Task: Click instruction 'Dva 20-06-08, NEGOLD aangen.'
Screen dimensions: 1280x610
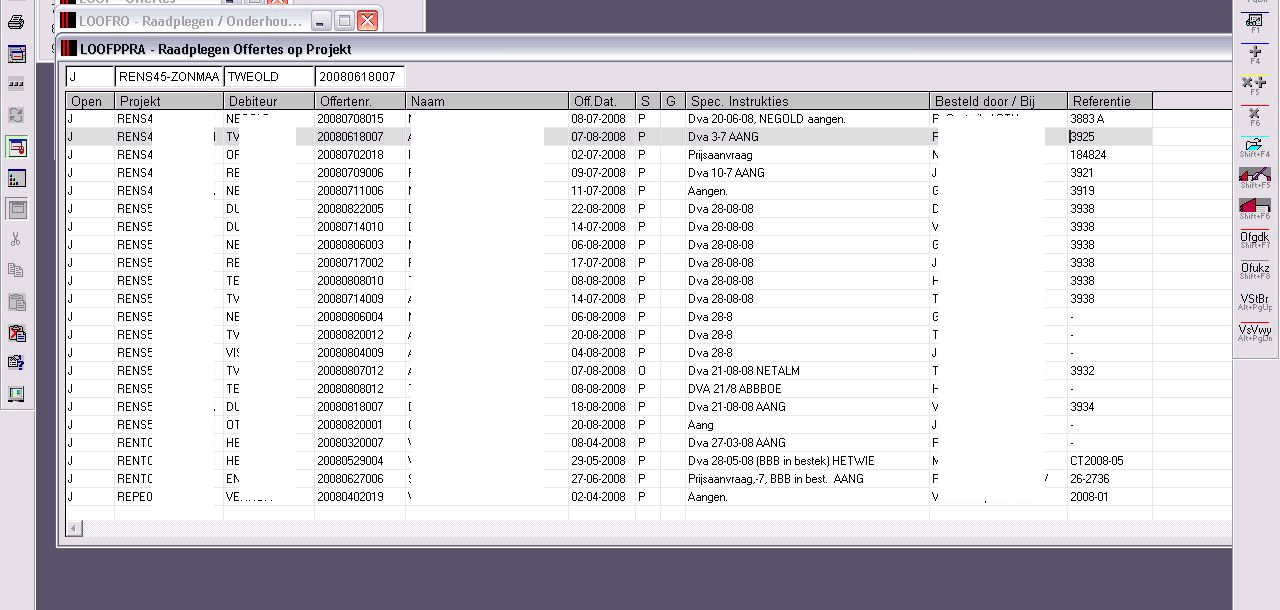Action: coord(767,119)
